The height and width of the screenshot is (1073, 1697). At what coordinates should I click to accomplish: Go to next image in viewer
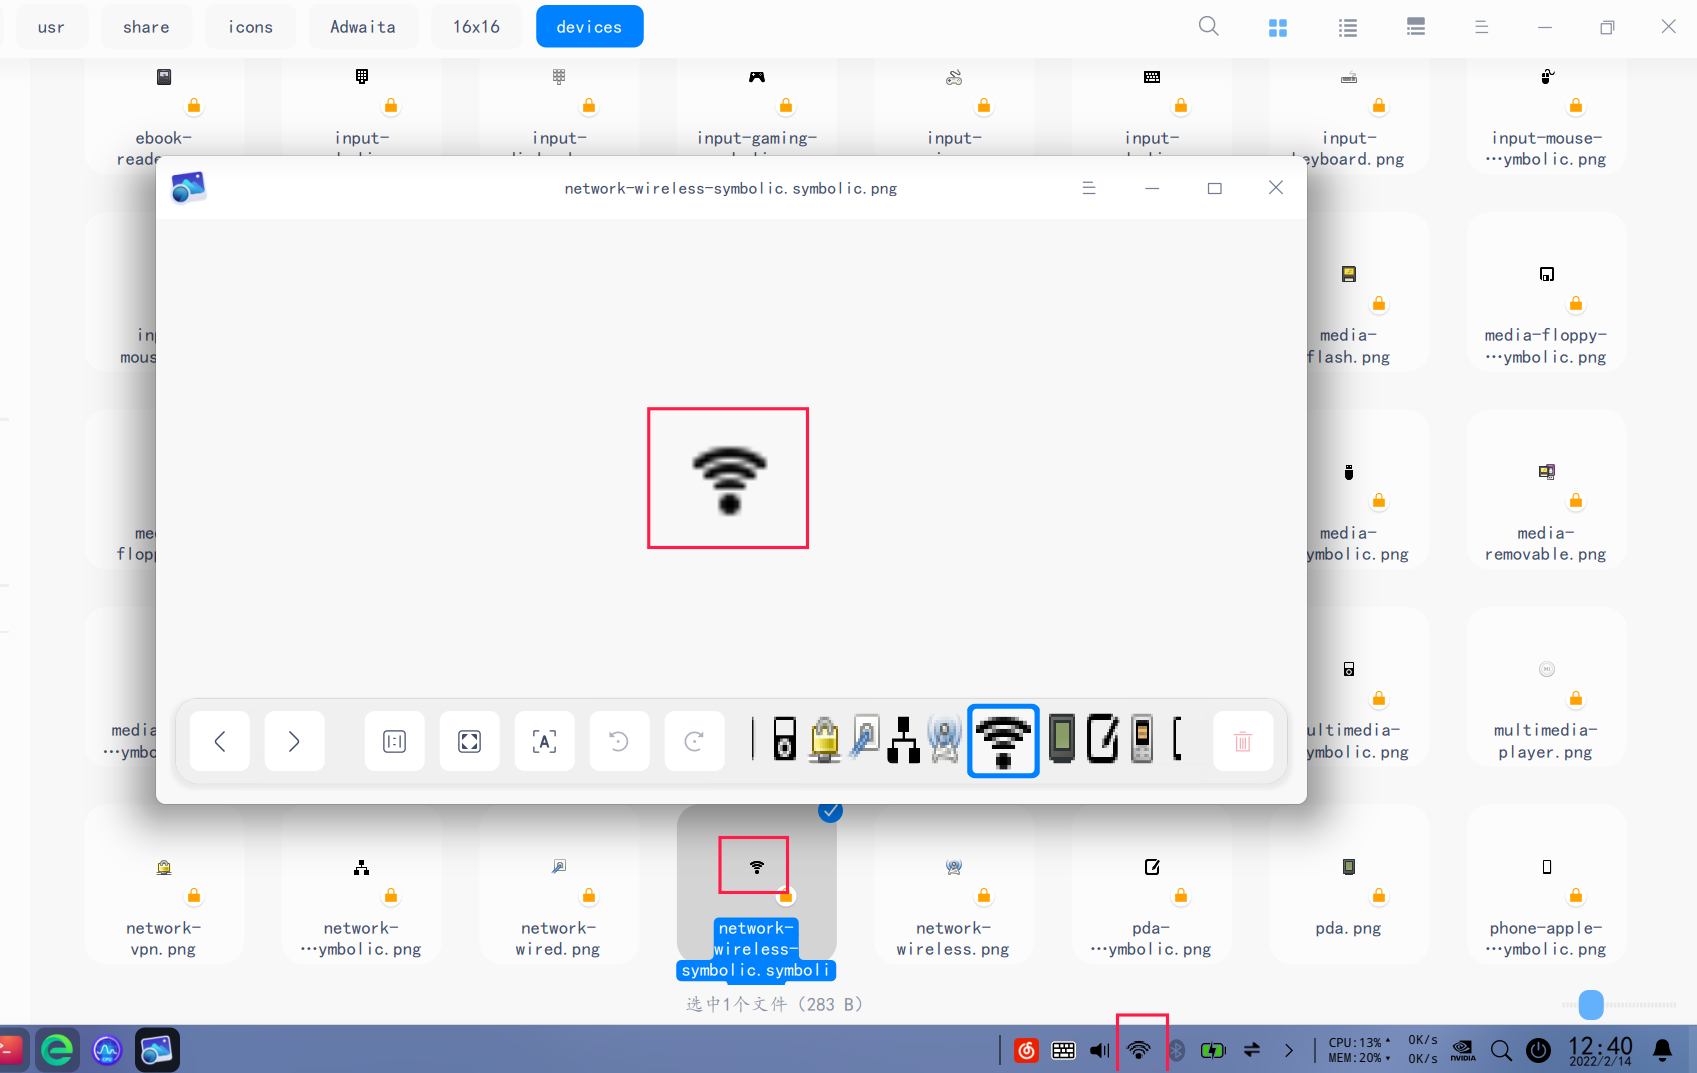pos(294,741)
